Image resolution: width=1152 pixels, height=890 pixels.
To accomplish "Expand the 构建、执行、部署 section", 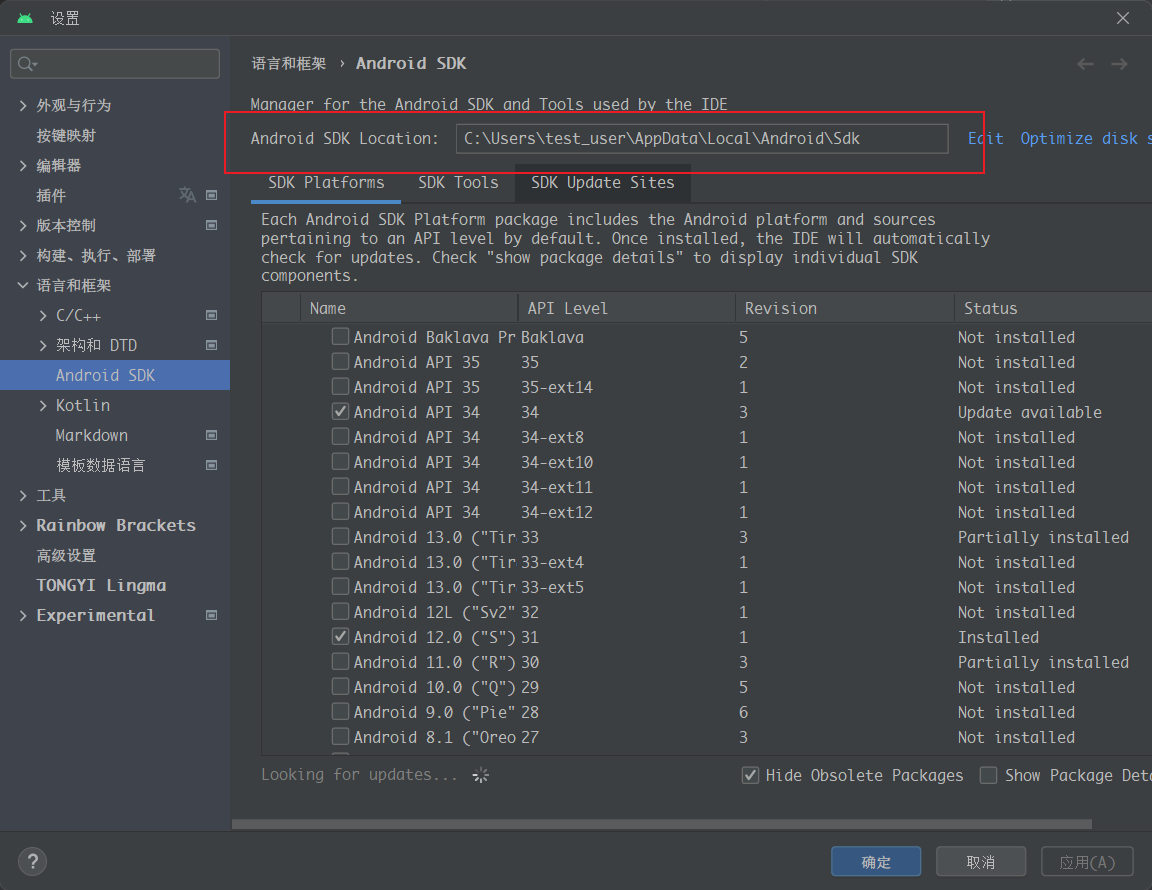I will click(23, 255).
